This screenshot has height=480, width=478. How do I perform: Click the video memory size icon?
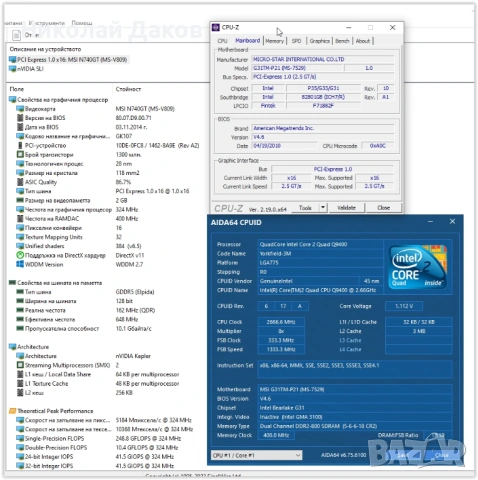20,200
